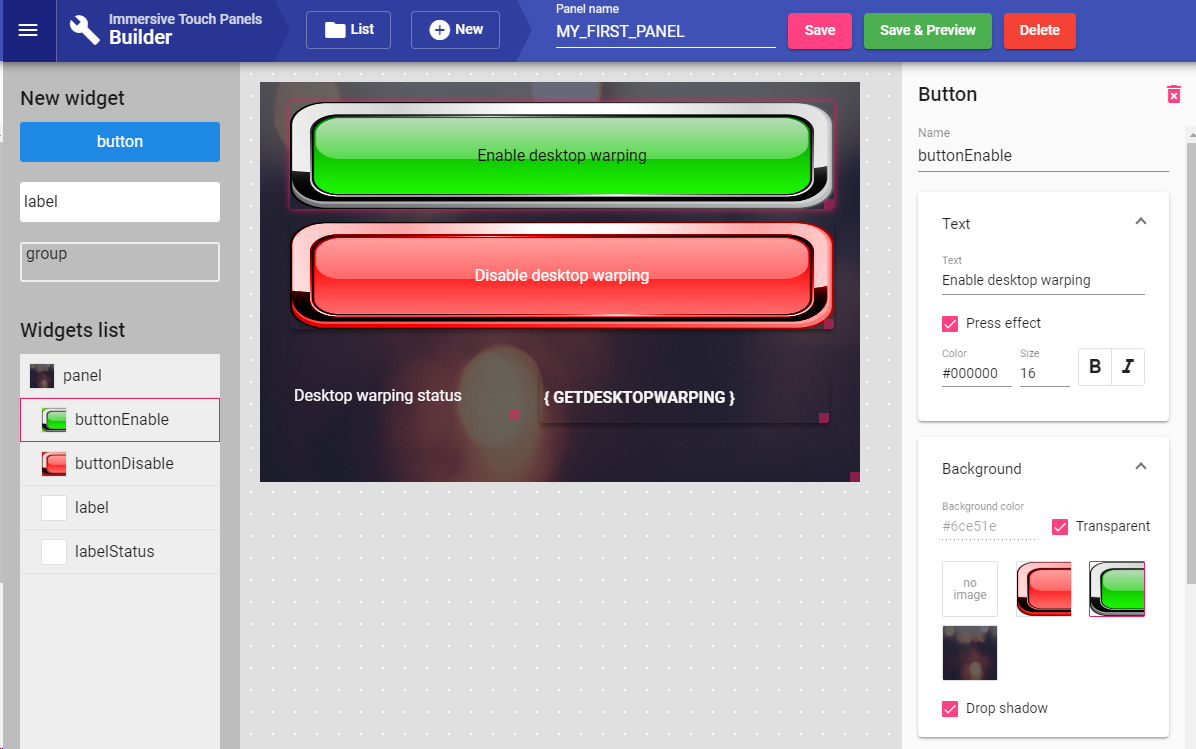
Task: Pick the dark bokeh background thumbnail
Action: pyautogui.click(x=969, y=653)
